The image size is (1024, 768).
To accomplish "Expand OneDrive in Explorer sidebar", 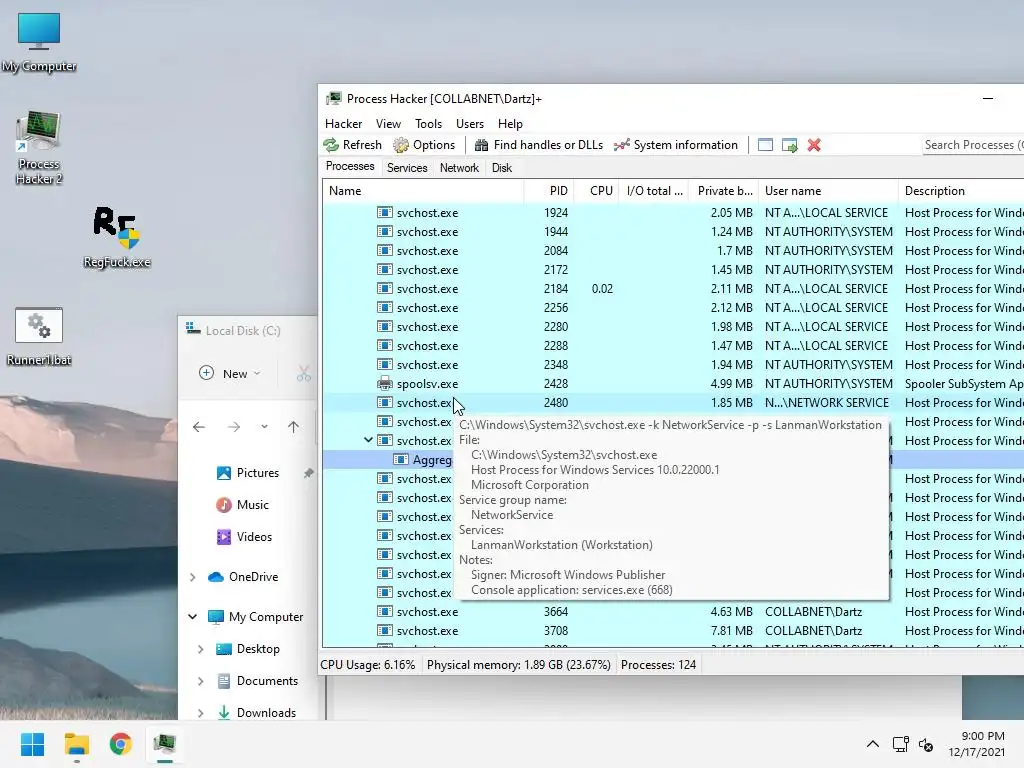I will 193,577.
